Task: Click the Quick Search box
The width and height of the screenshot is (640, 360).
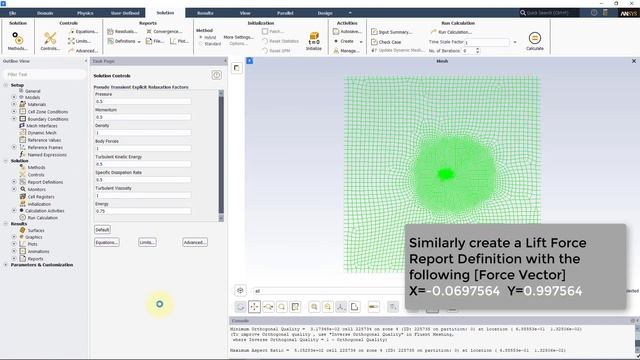Action: click(548, 13)
